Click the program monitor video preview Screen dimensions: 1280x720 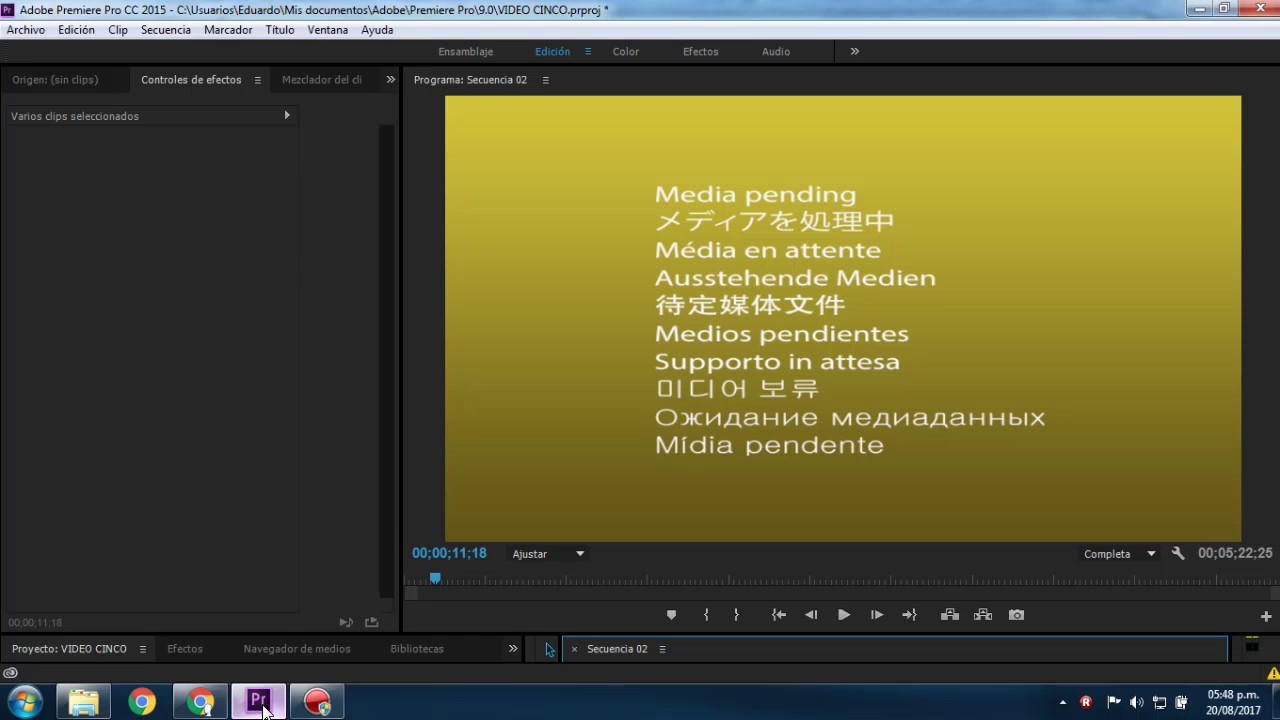point(843,319)
